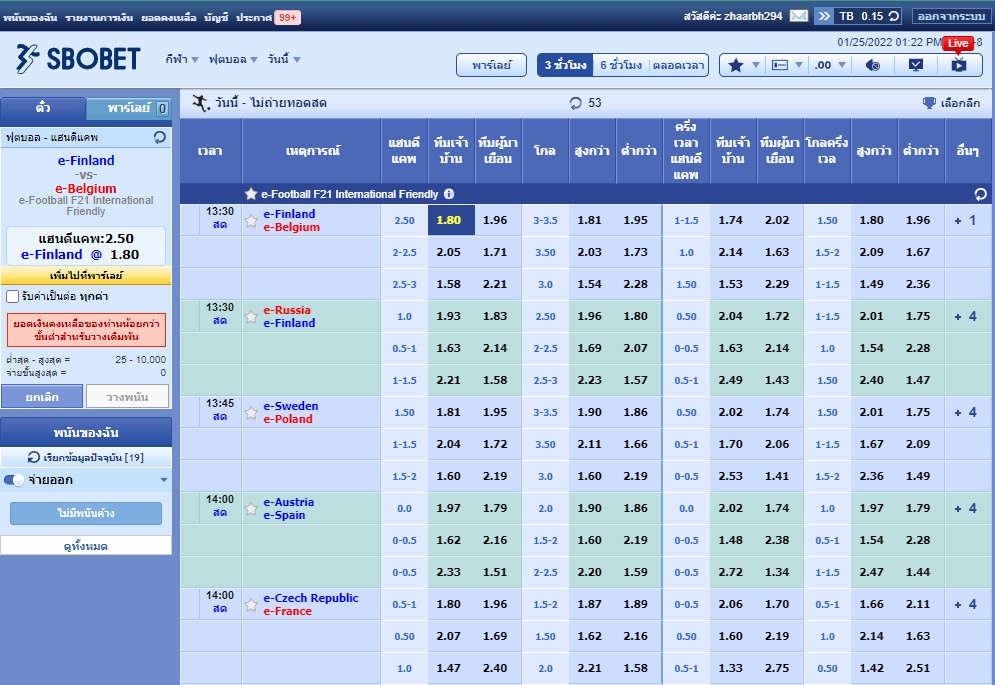Expand + 4 more markets for e-Russia vs e-Finland

click(966, 316)
